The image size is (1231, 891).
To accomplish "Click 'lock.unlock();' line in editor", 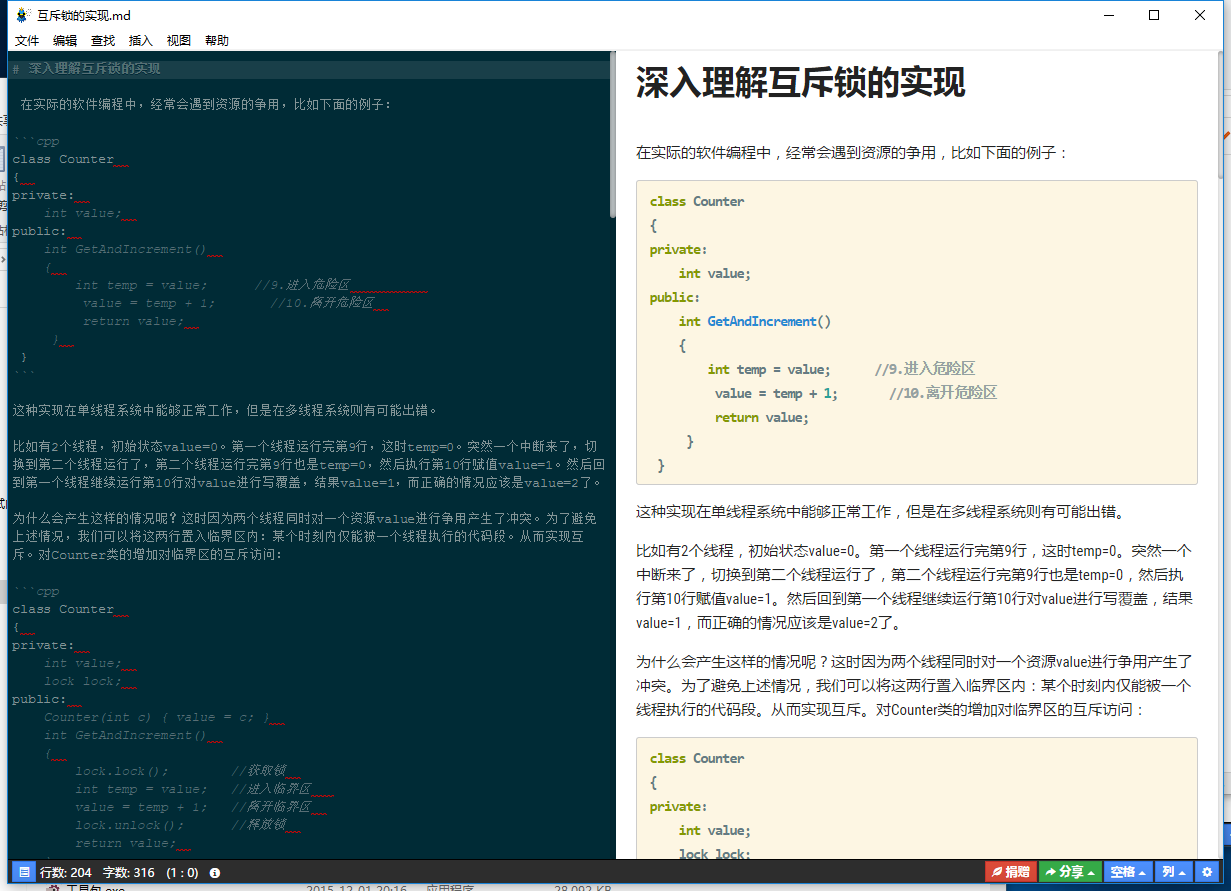I will [130, 825].
